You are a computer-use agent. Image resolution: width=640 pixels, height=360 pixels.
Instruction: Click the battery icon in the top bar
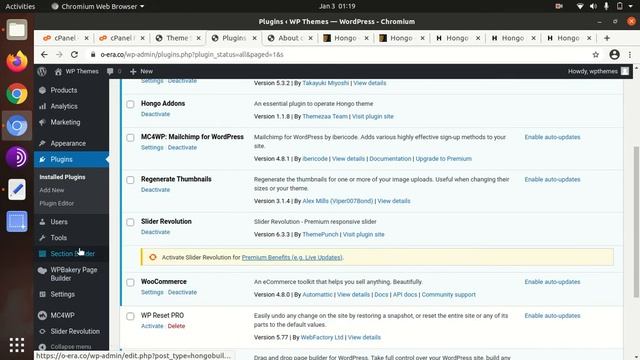620,6
